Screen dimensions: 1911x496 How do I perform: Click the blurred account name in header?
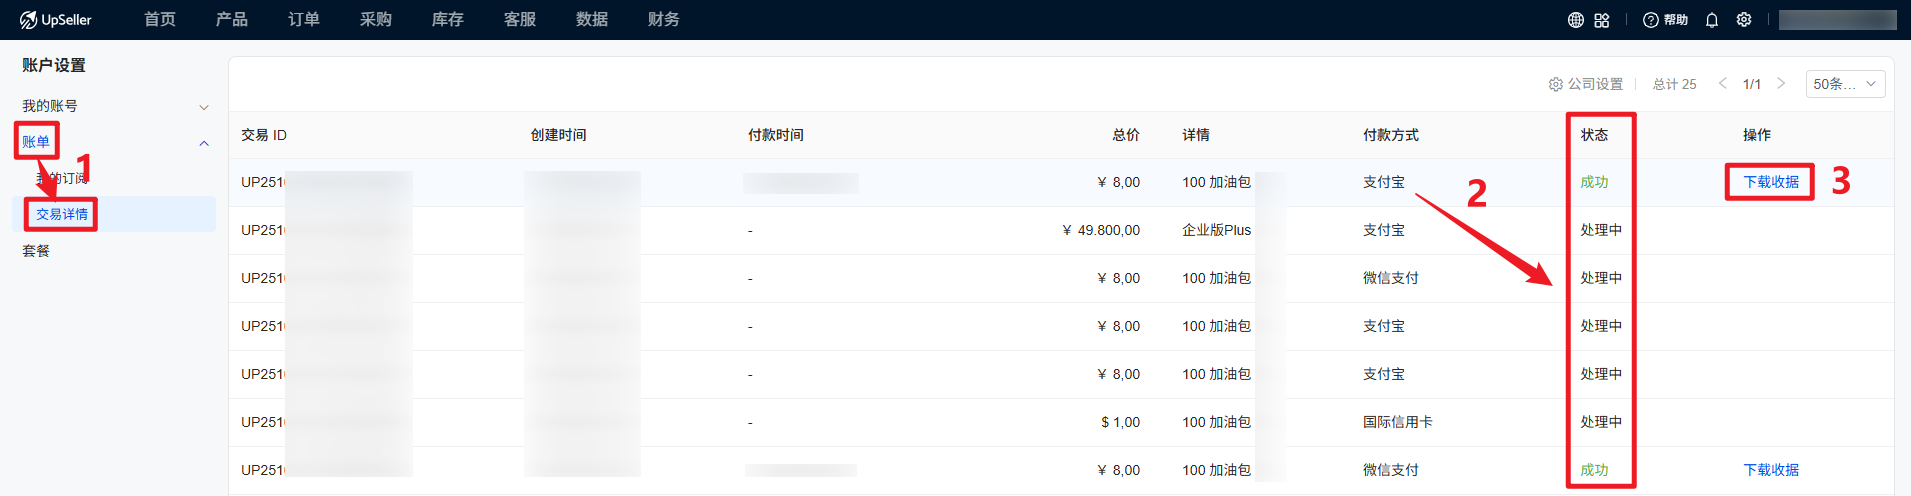[x=1837, y=20]
